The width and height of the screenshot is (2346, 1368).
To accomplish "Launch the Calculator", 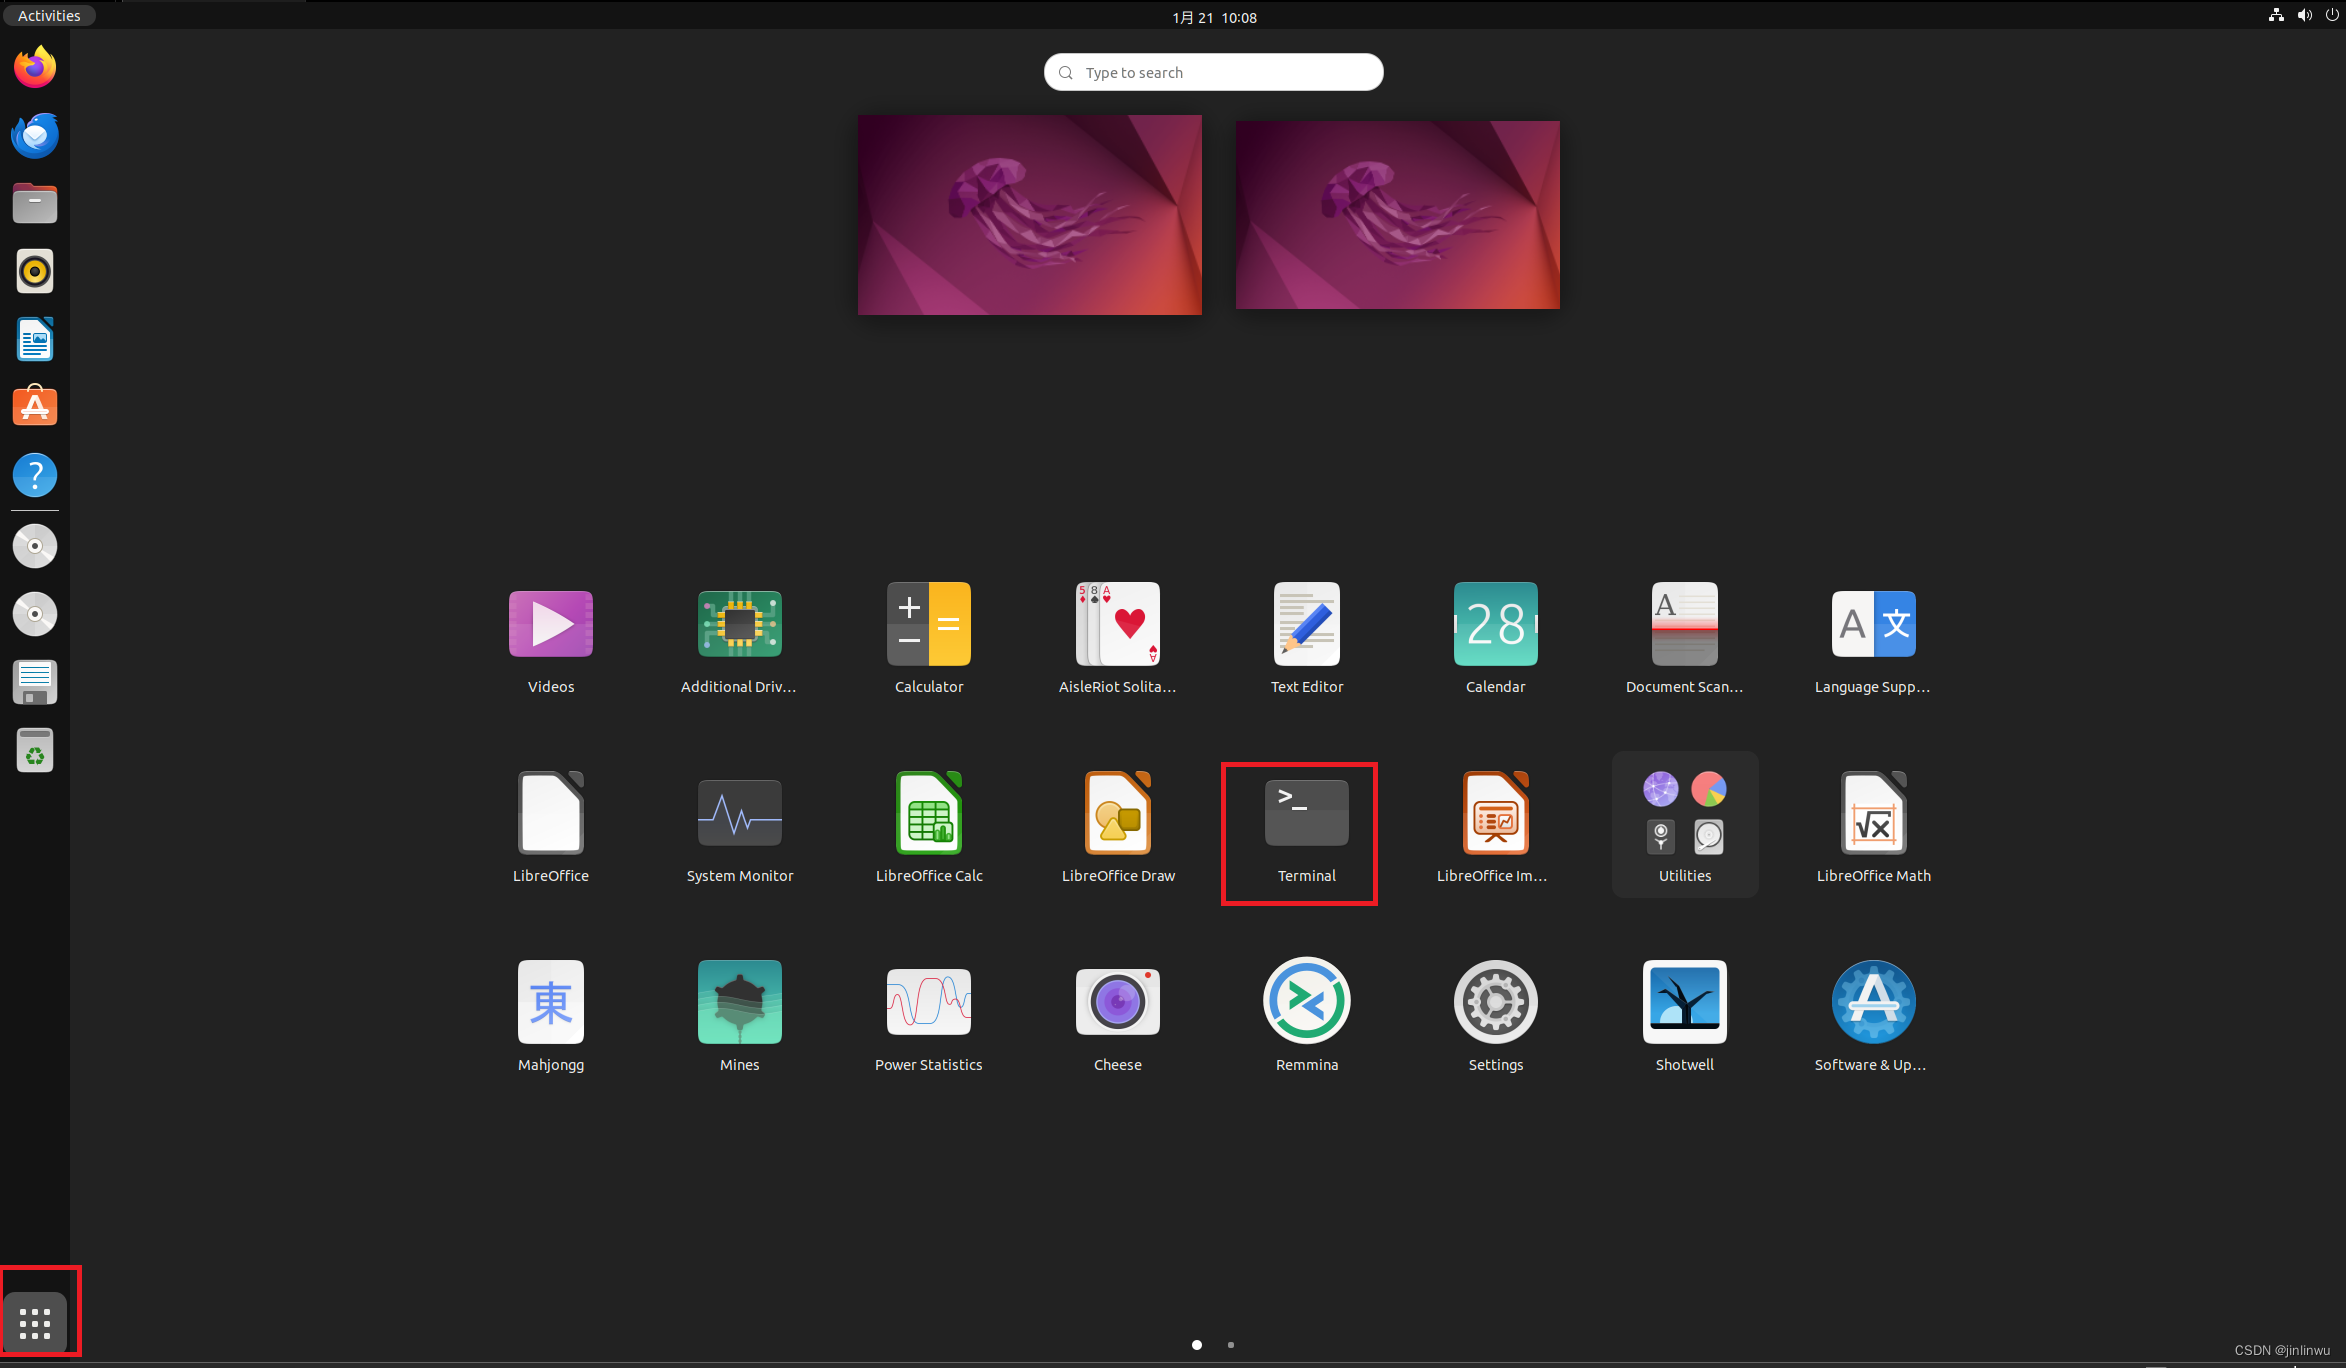I will tap(928, 623).
